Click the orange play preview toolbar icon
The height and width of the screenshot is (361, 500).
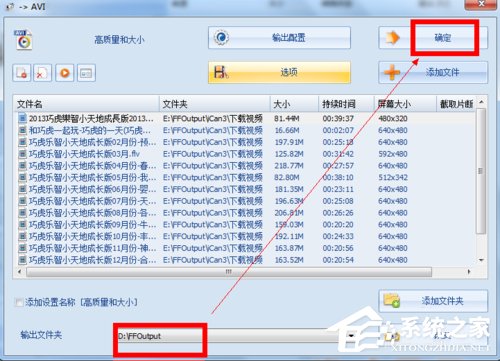pos(65,73)
